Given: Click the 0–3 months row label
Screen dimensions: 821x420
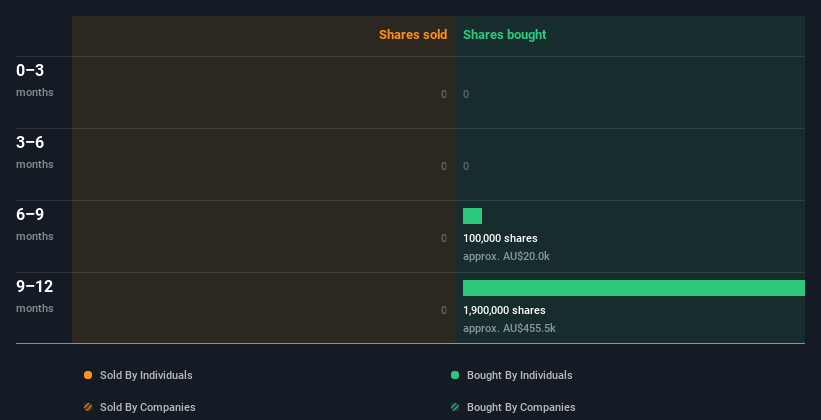Looking at the screenshot, I should pos(35,80).
